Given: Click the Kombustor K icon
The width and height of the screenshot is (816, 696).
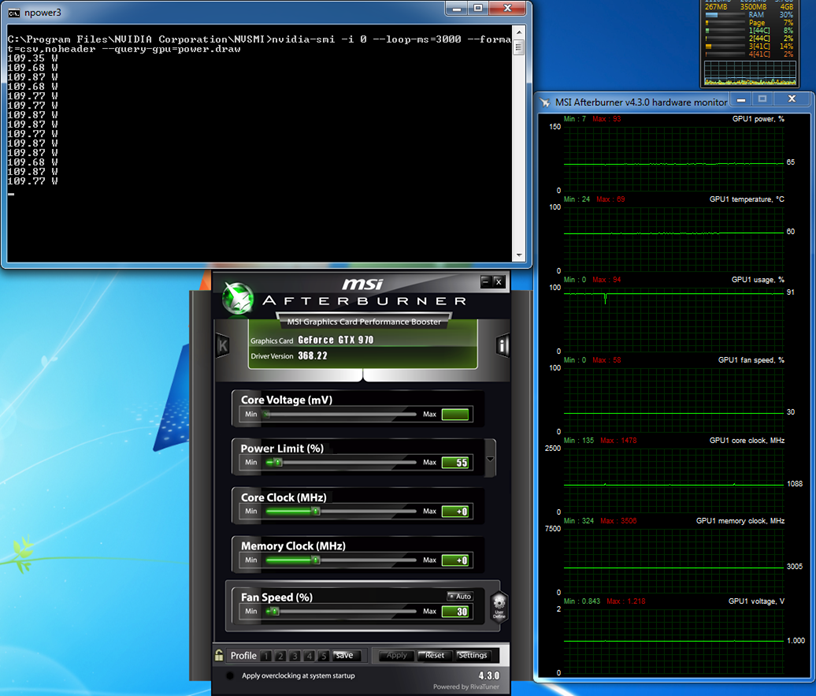Looking at the screenshot, I should 222,346.
